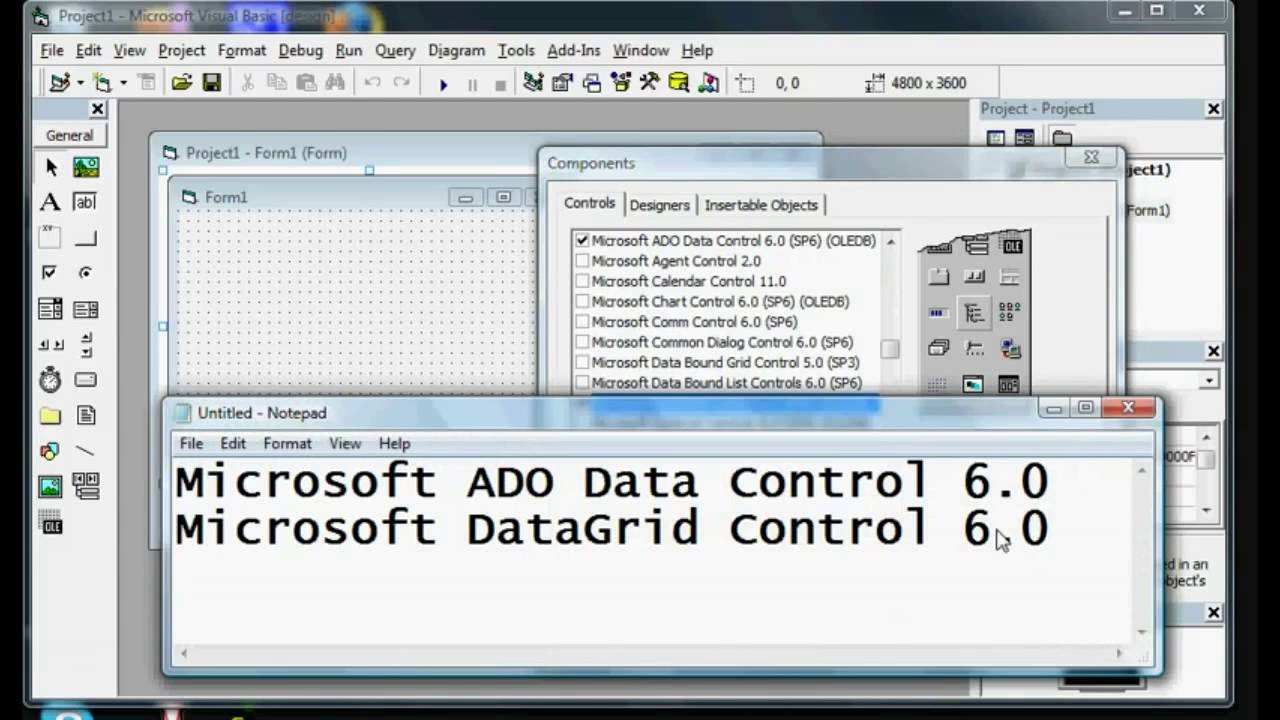Select the FileListBox control in toolbox

coord(86,416)
